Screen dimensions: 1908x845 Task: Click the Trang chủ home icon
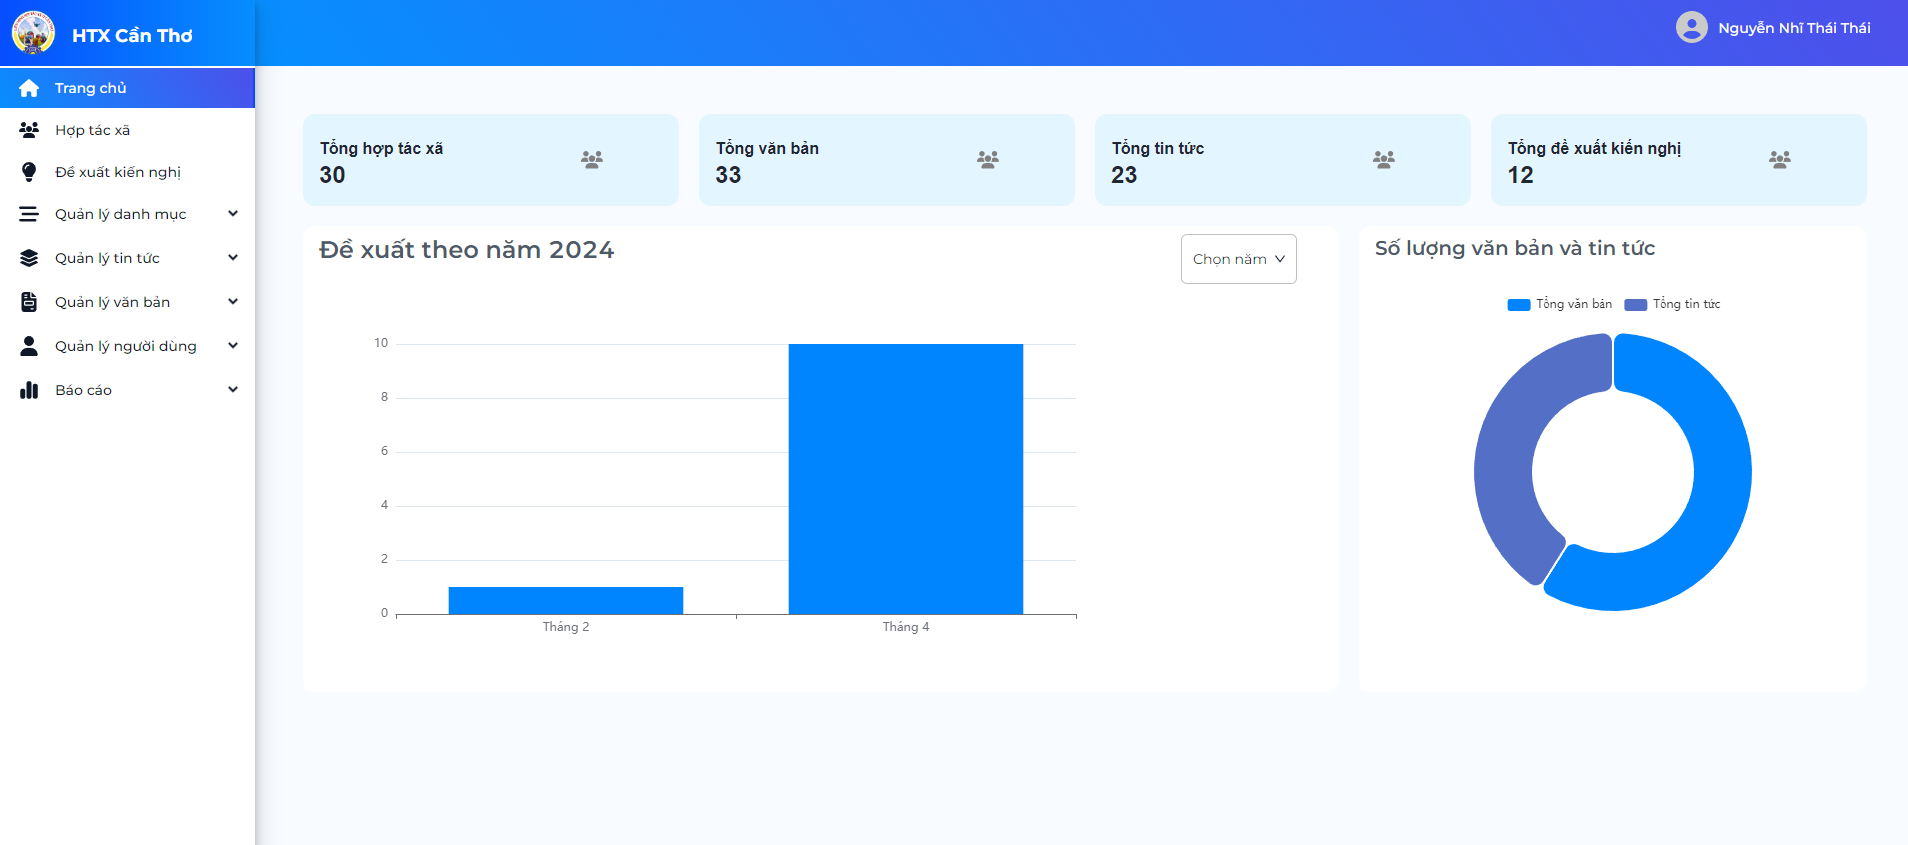click(29, 88)
